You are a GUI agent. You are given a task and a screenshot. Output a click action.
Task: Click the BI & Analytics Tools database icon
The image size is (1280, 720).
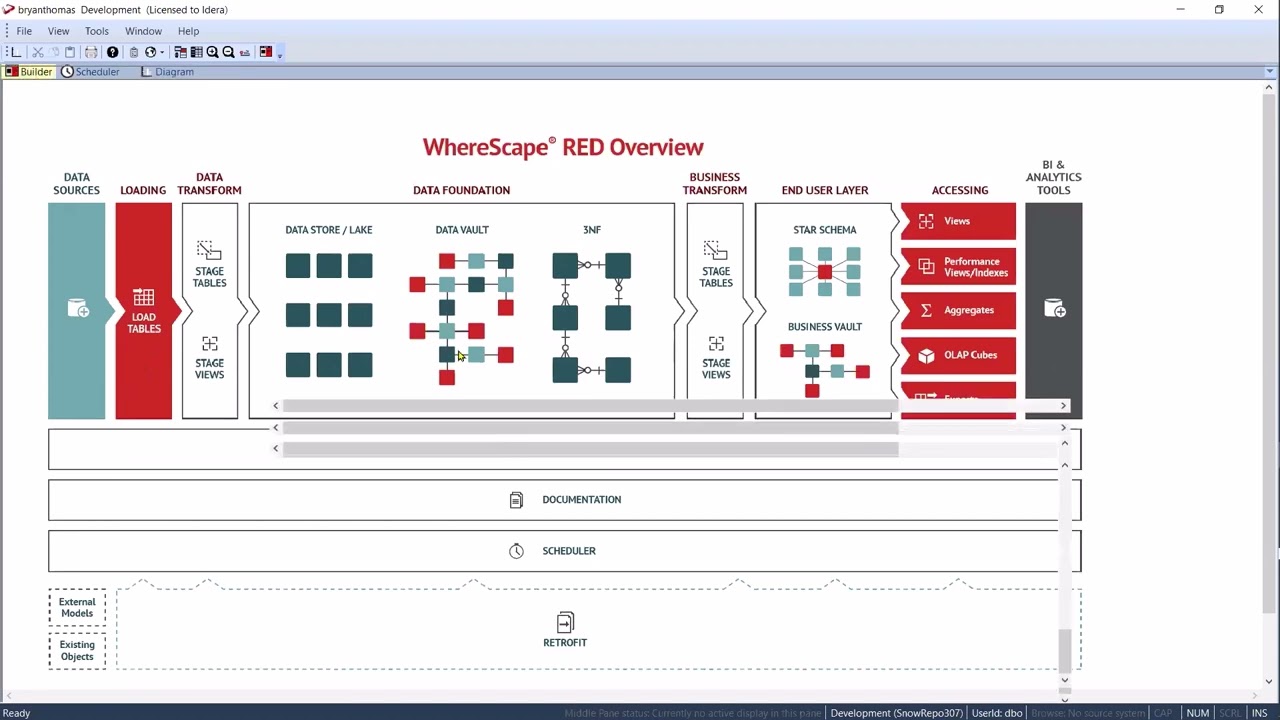point(1054,309)
